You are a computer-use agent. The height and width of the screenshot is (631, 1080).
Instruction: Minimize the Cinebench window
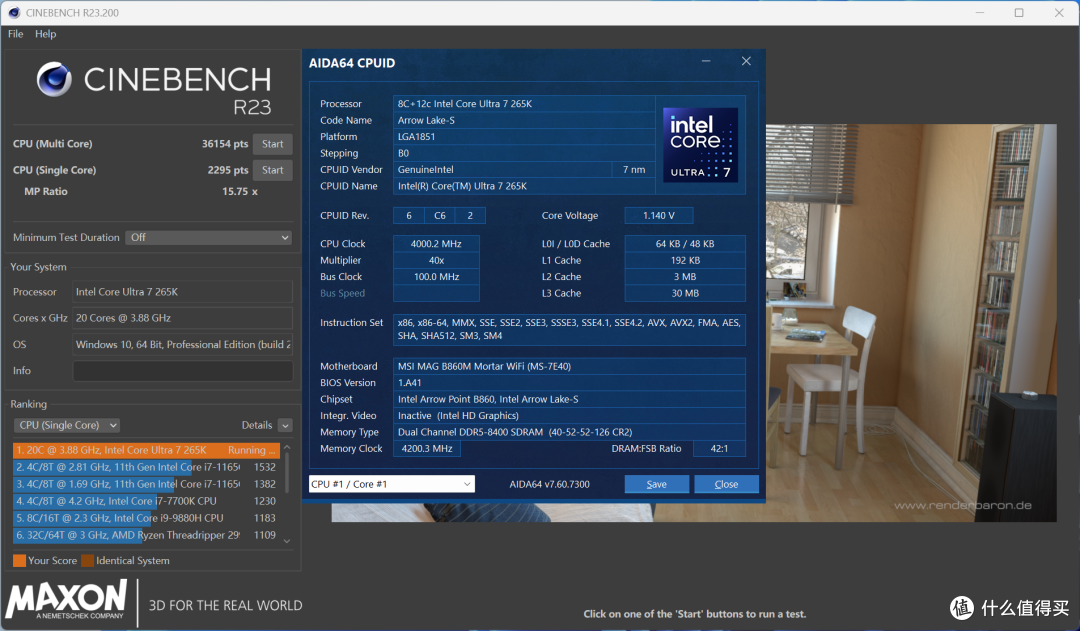[980, 12]
